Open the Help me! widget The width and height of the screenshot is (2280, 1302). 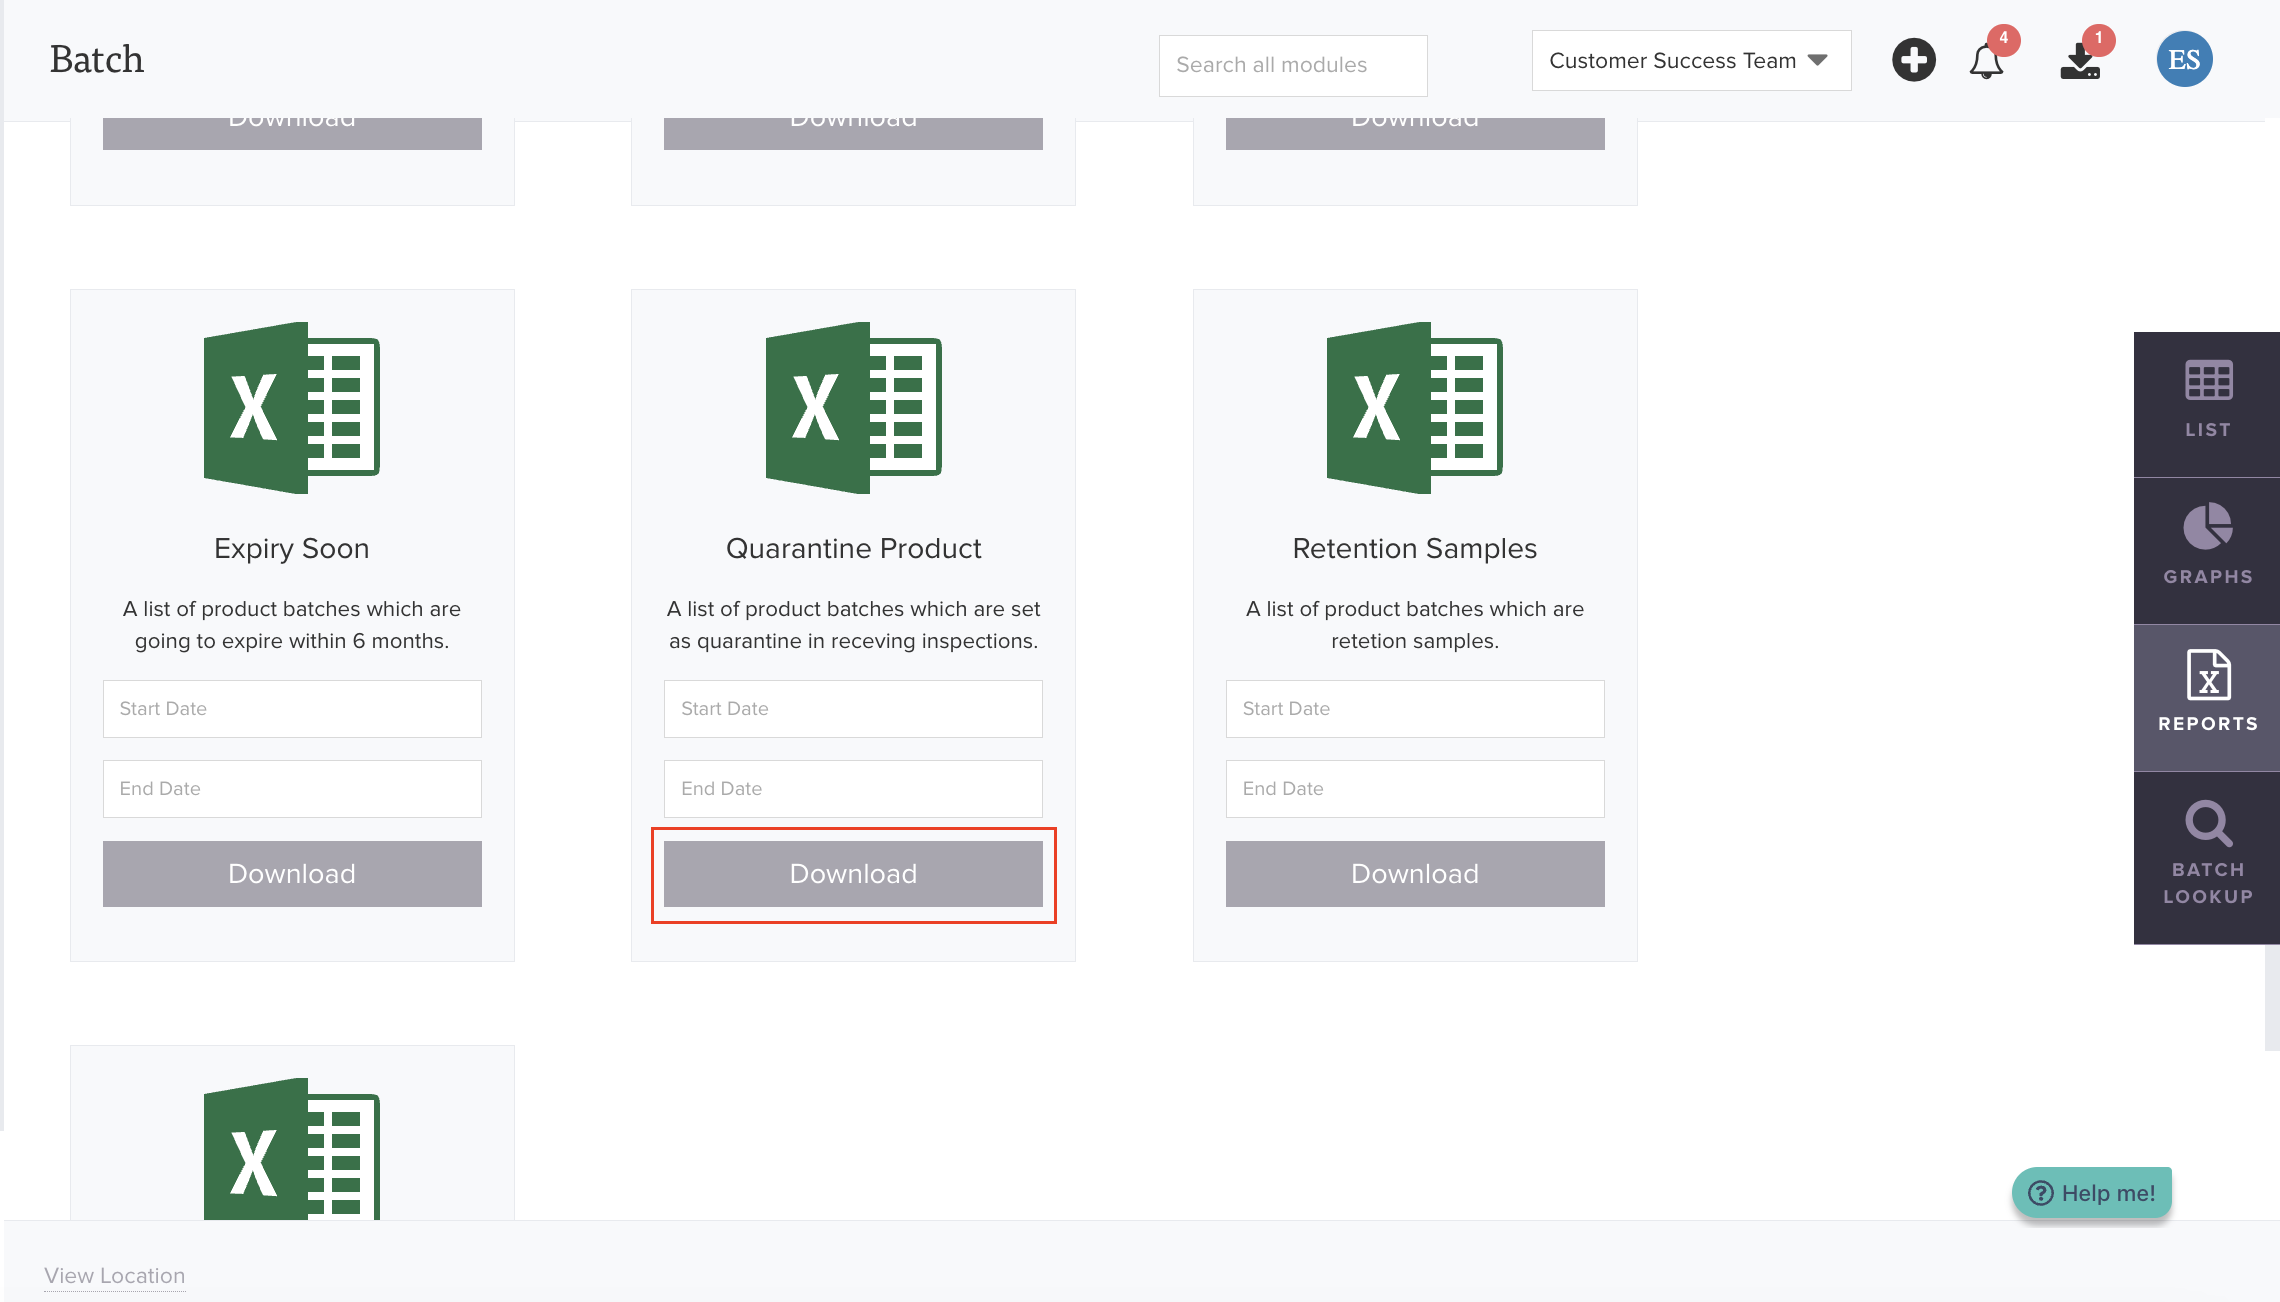point(2092,1193)
